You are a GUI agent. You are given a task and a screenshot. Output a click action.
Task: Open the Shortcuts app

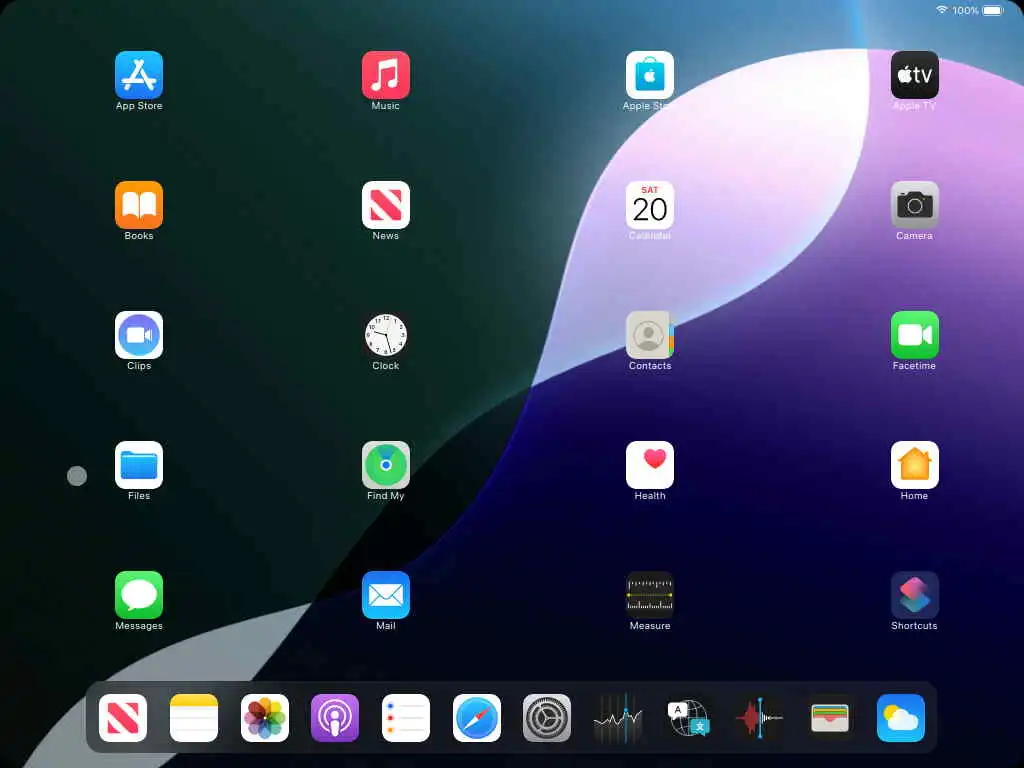tap(914, 594)
